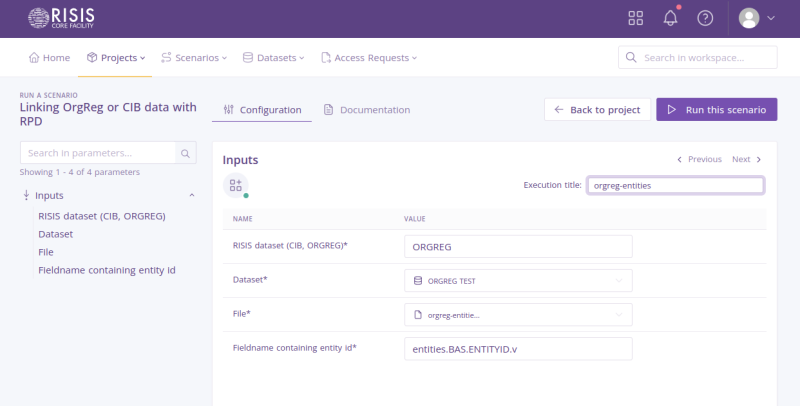Click the Execution title input field

coord(675,185)
